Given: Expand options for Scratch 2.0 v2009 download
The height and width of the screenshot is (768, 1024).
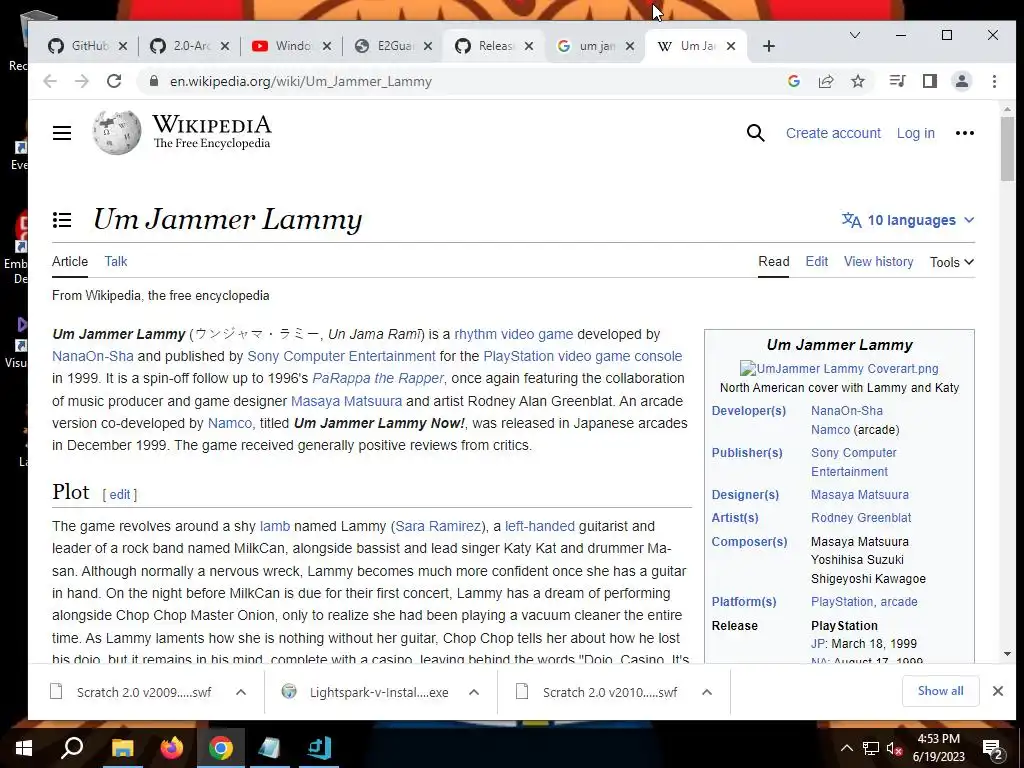Looking at the screenshot, I should [x=241, y=692].
